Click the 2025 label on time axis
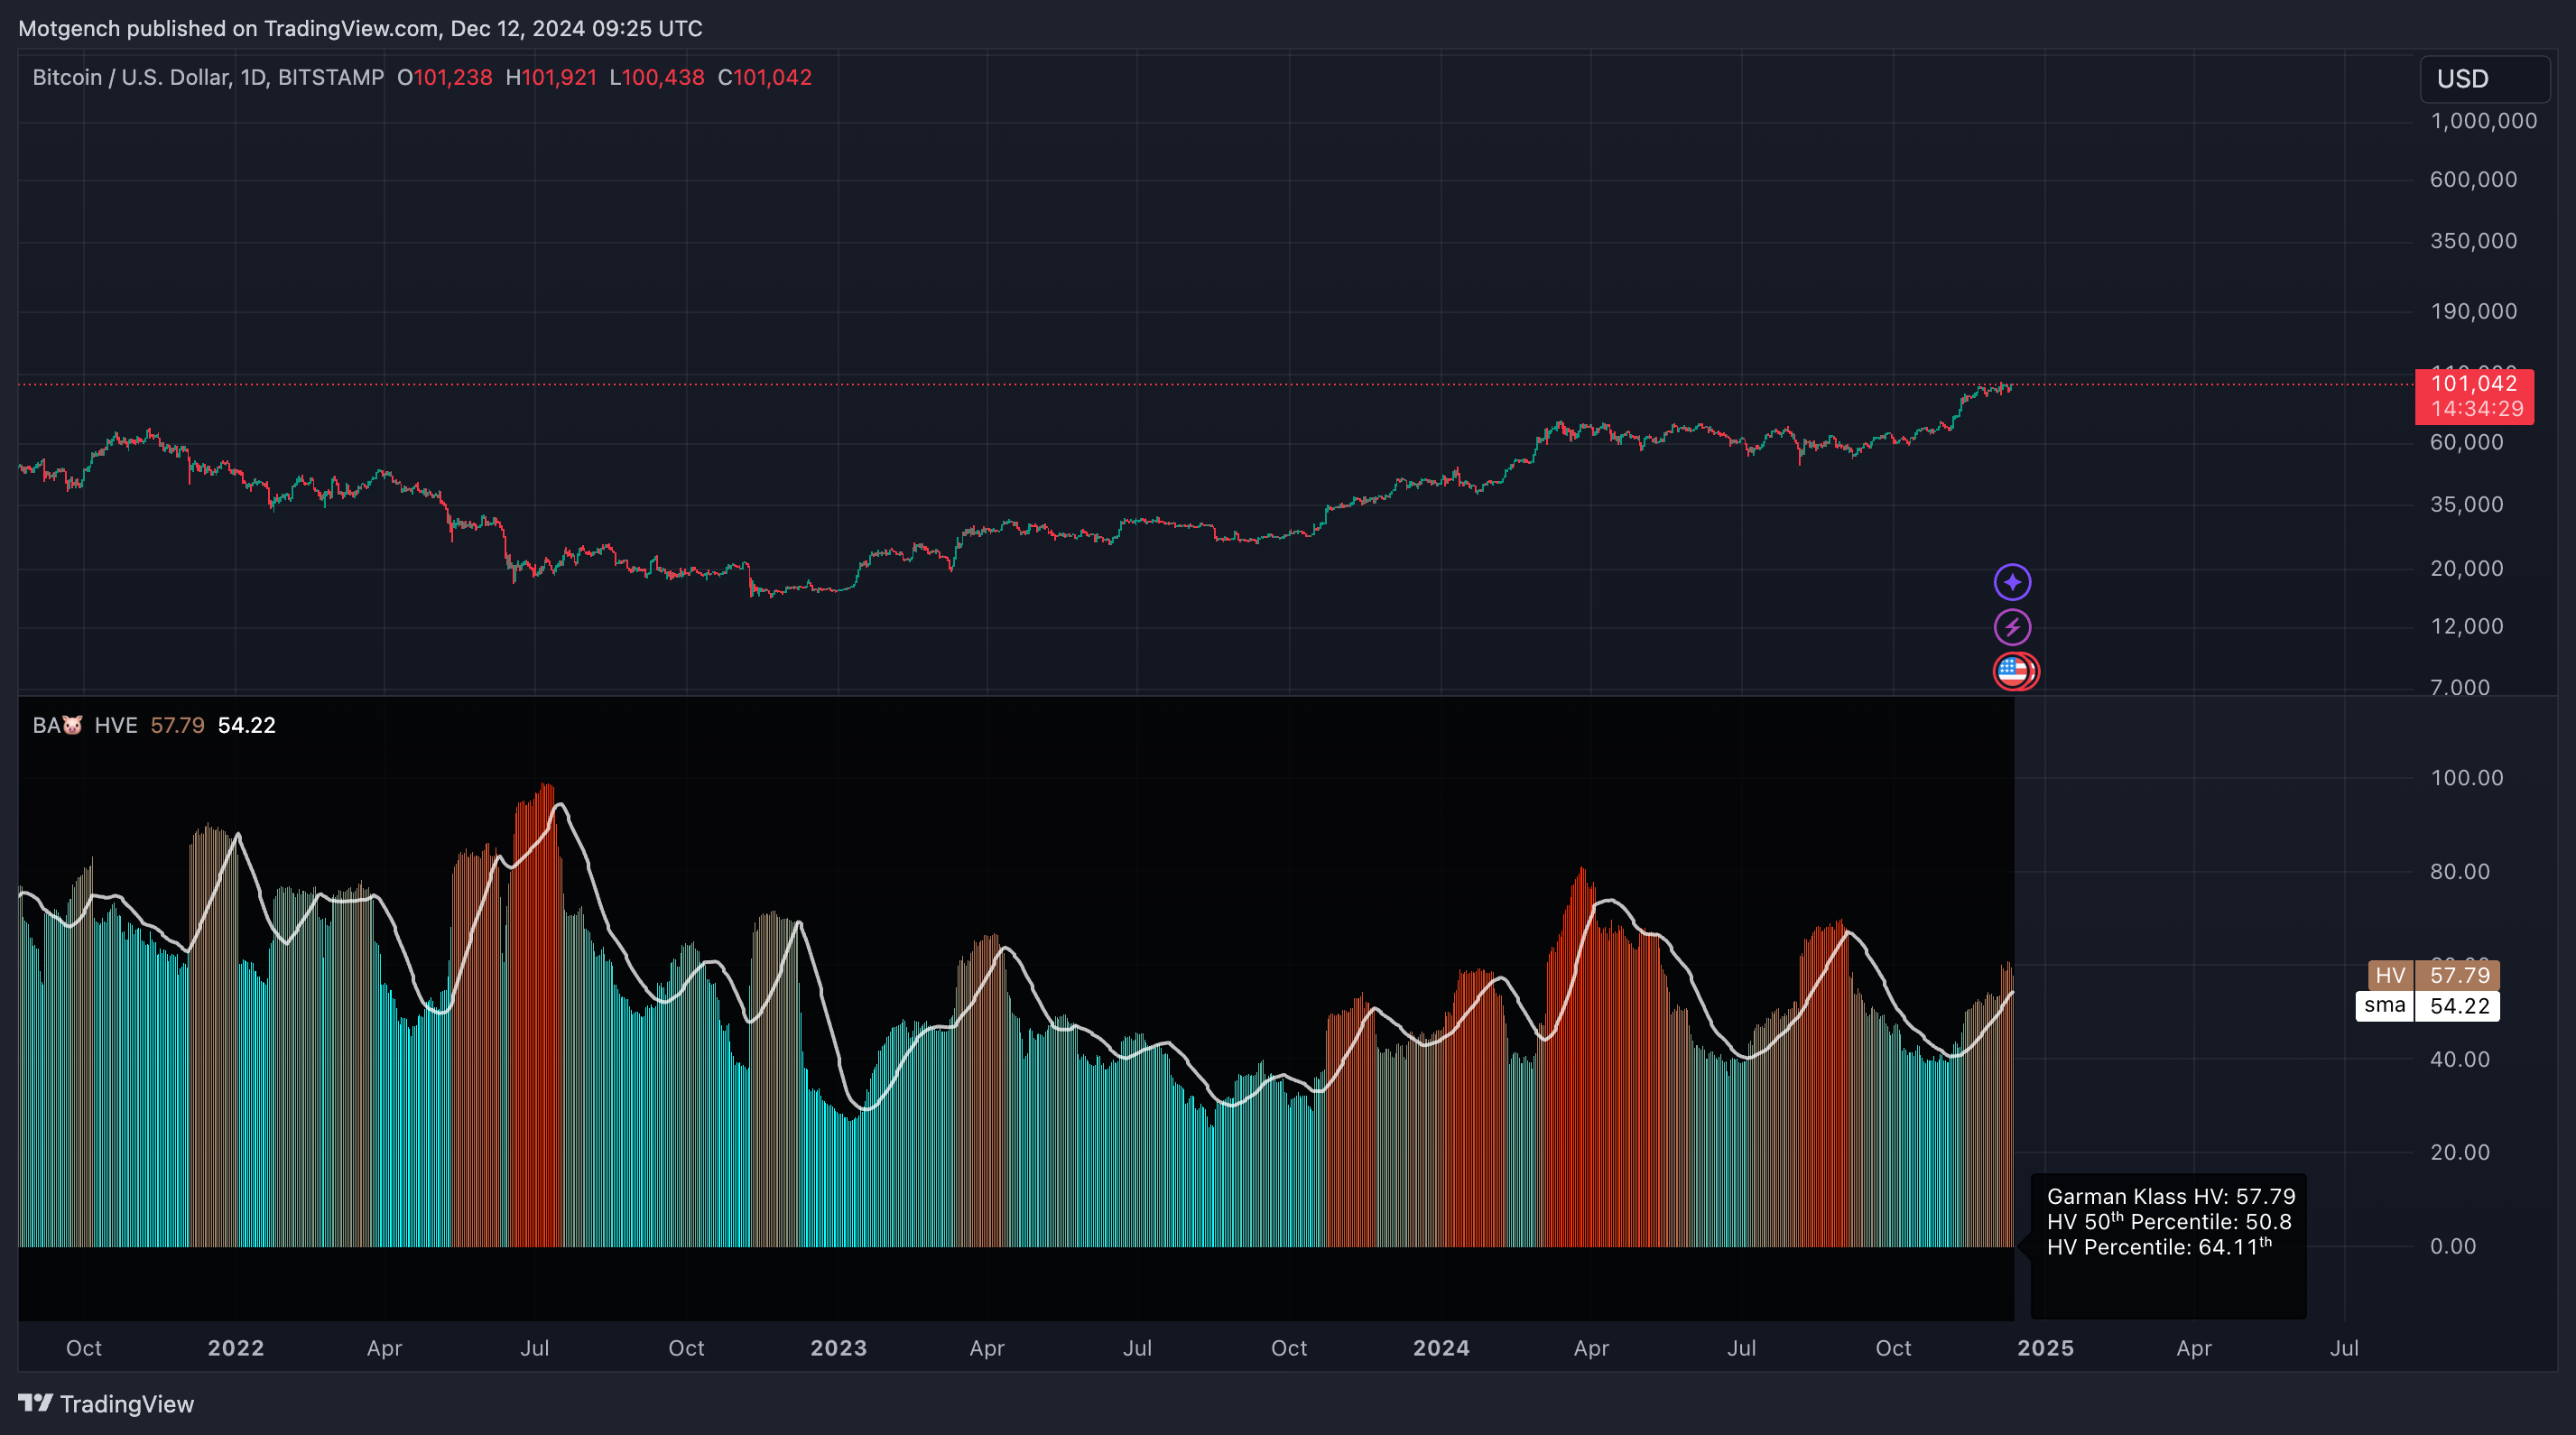2576x1435 pixels. tap(2045, 1348)
